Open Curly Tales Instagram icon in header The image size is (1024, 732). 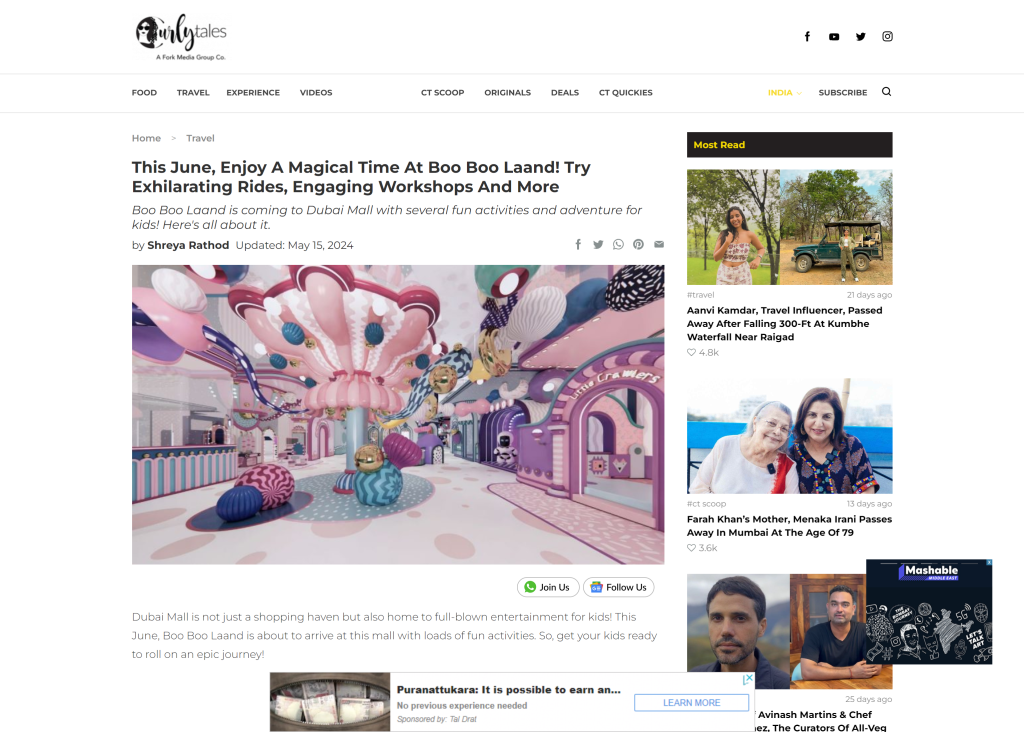[x=888, y=37]
